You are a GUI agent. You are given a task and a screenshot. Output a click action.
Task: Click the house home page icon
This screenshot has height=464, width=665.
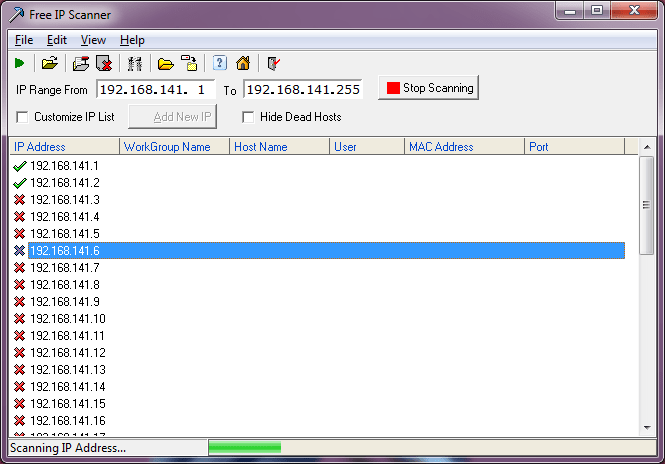tap(243, 63)
